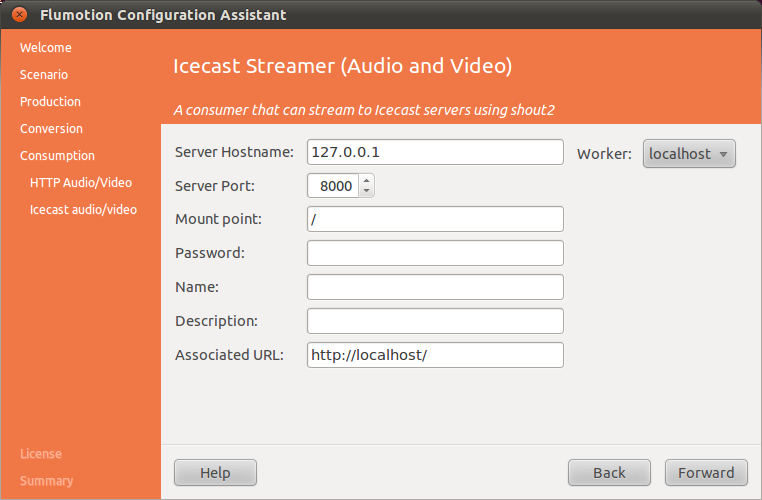Proceed Forward to the next step

706,473
